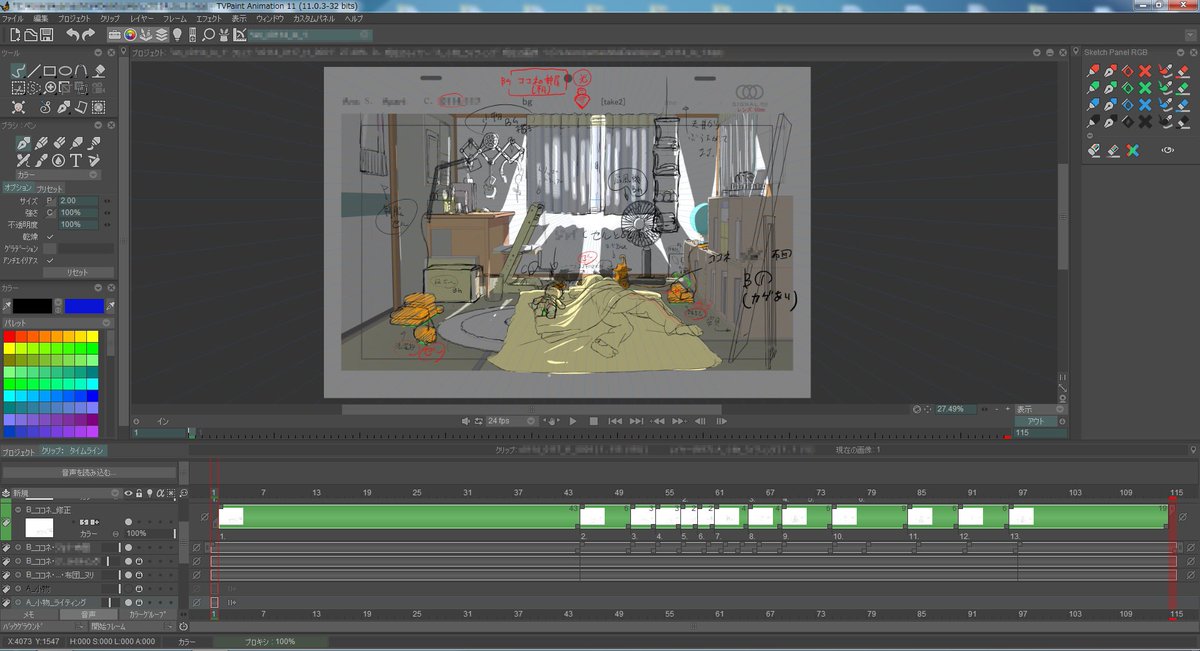Select the rectangle shape tool
Image resolution: width=1200 pixels, height=651 pixels.
click(x=50, y=71)
